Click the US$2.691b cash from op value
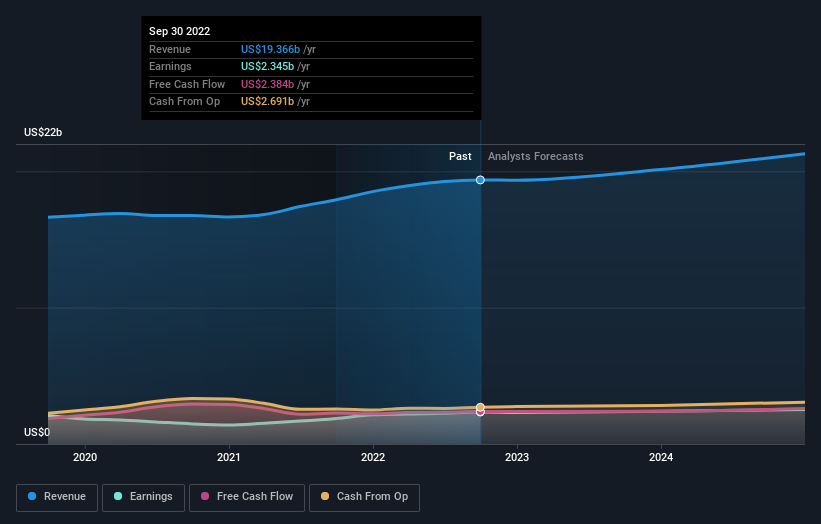The height and width of the screenshot is (524, 821). point(267,102)
